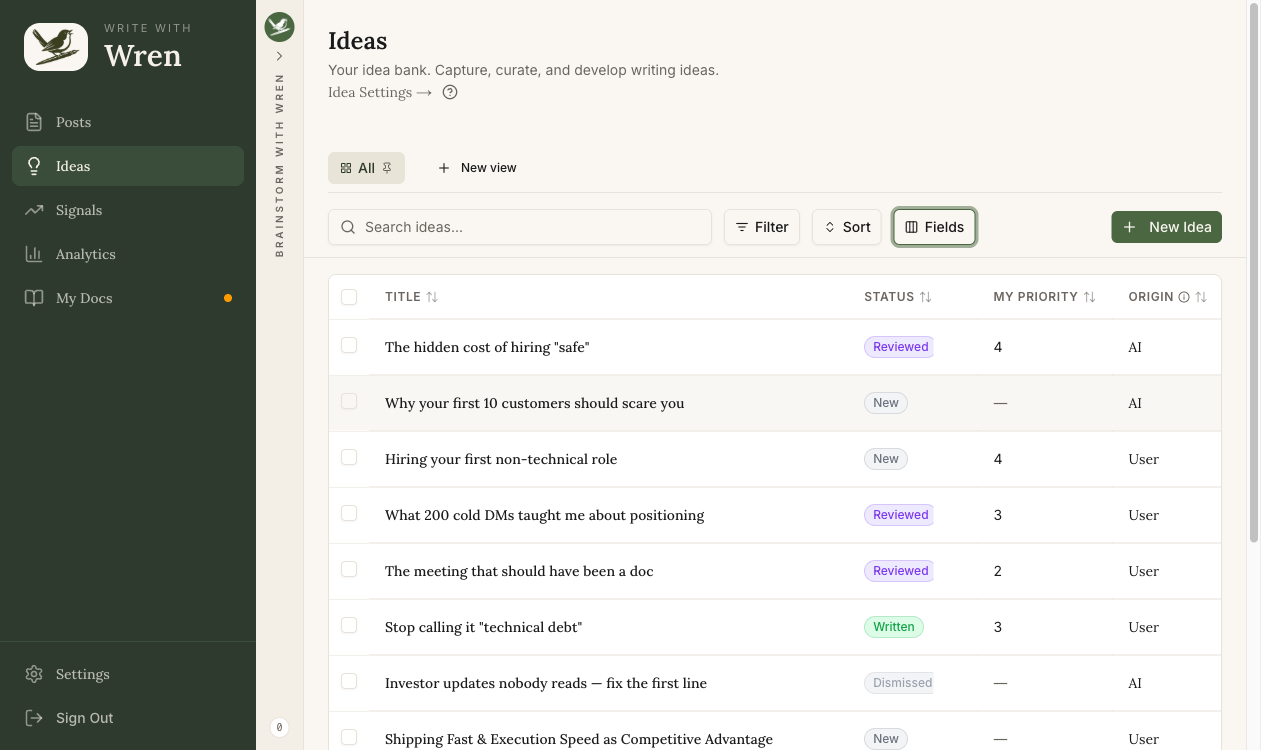Sort by the Title column arrows
This screenshot has width=1261, height=750.
click(432, 297)
